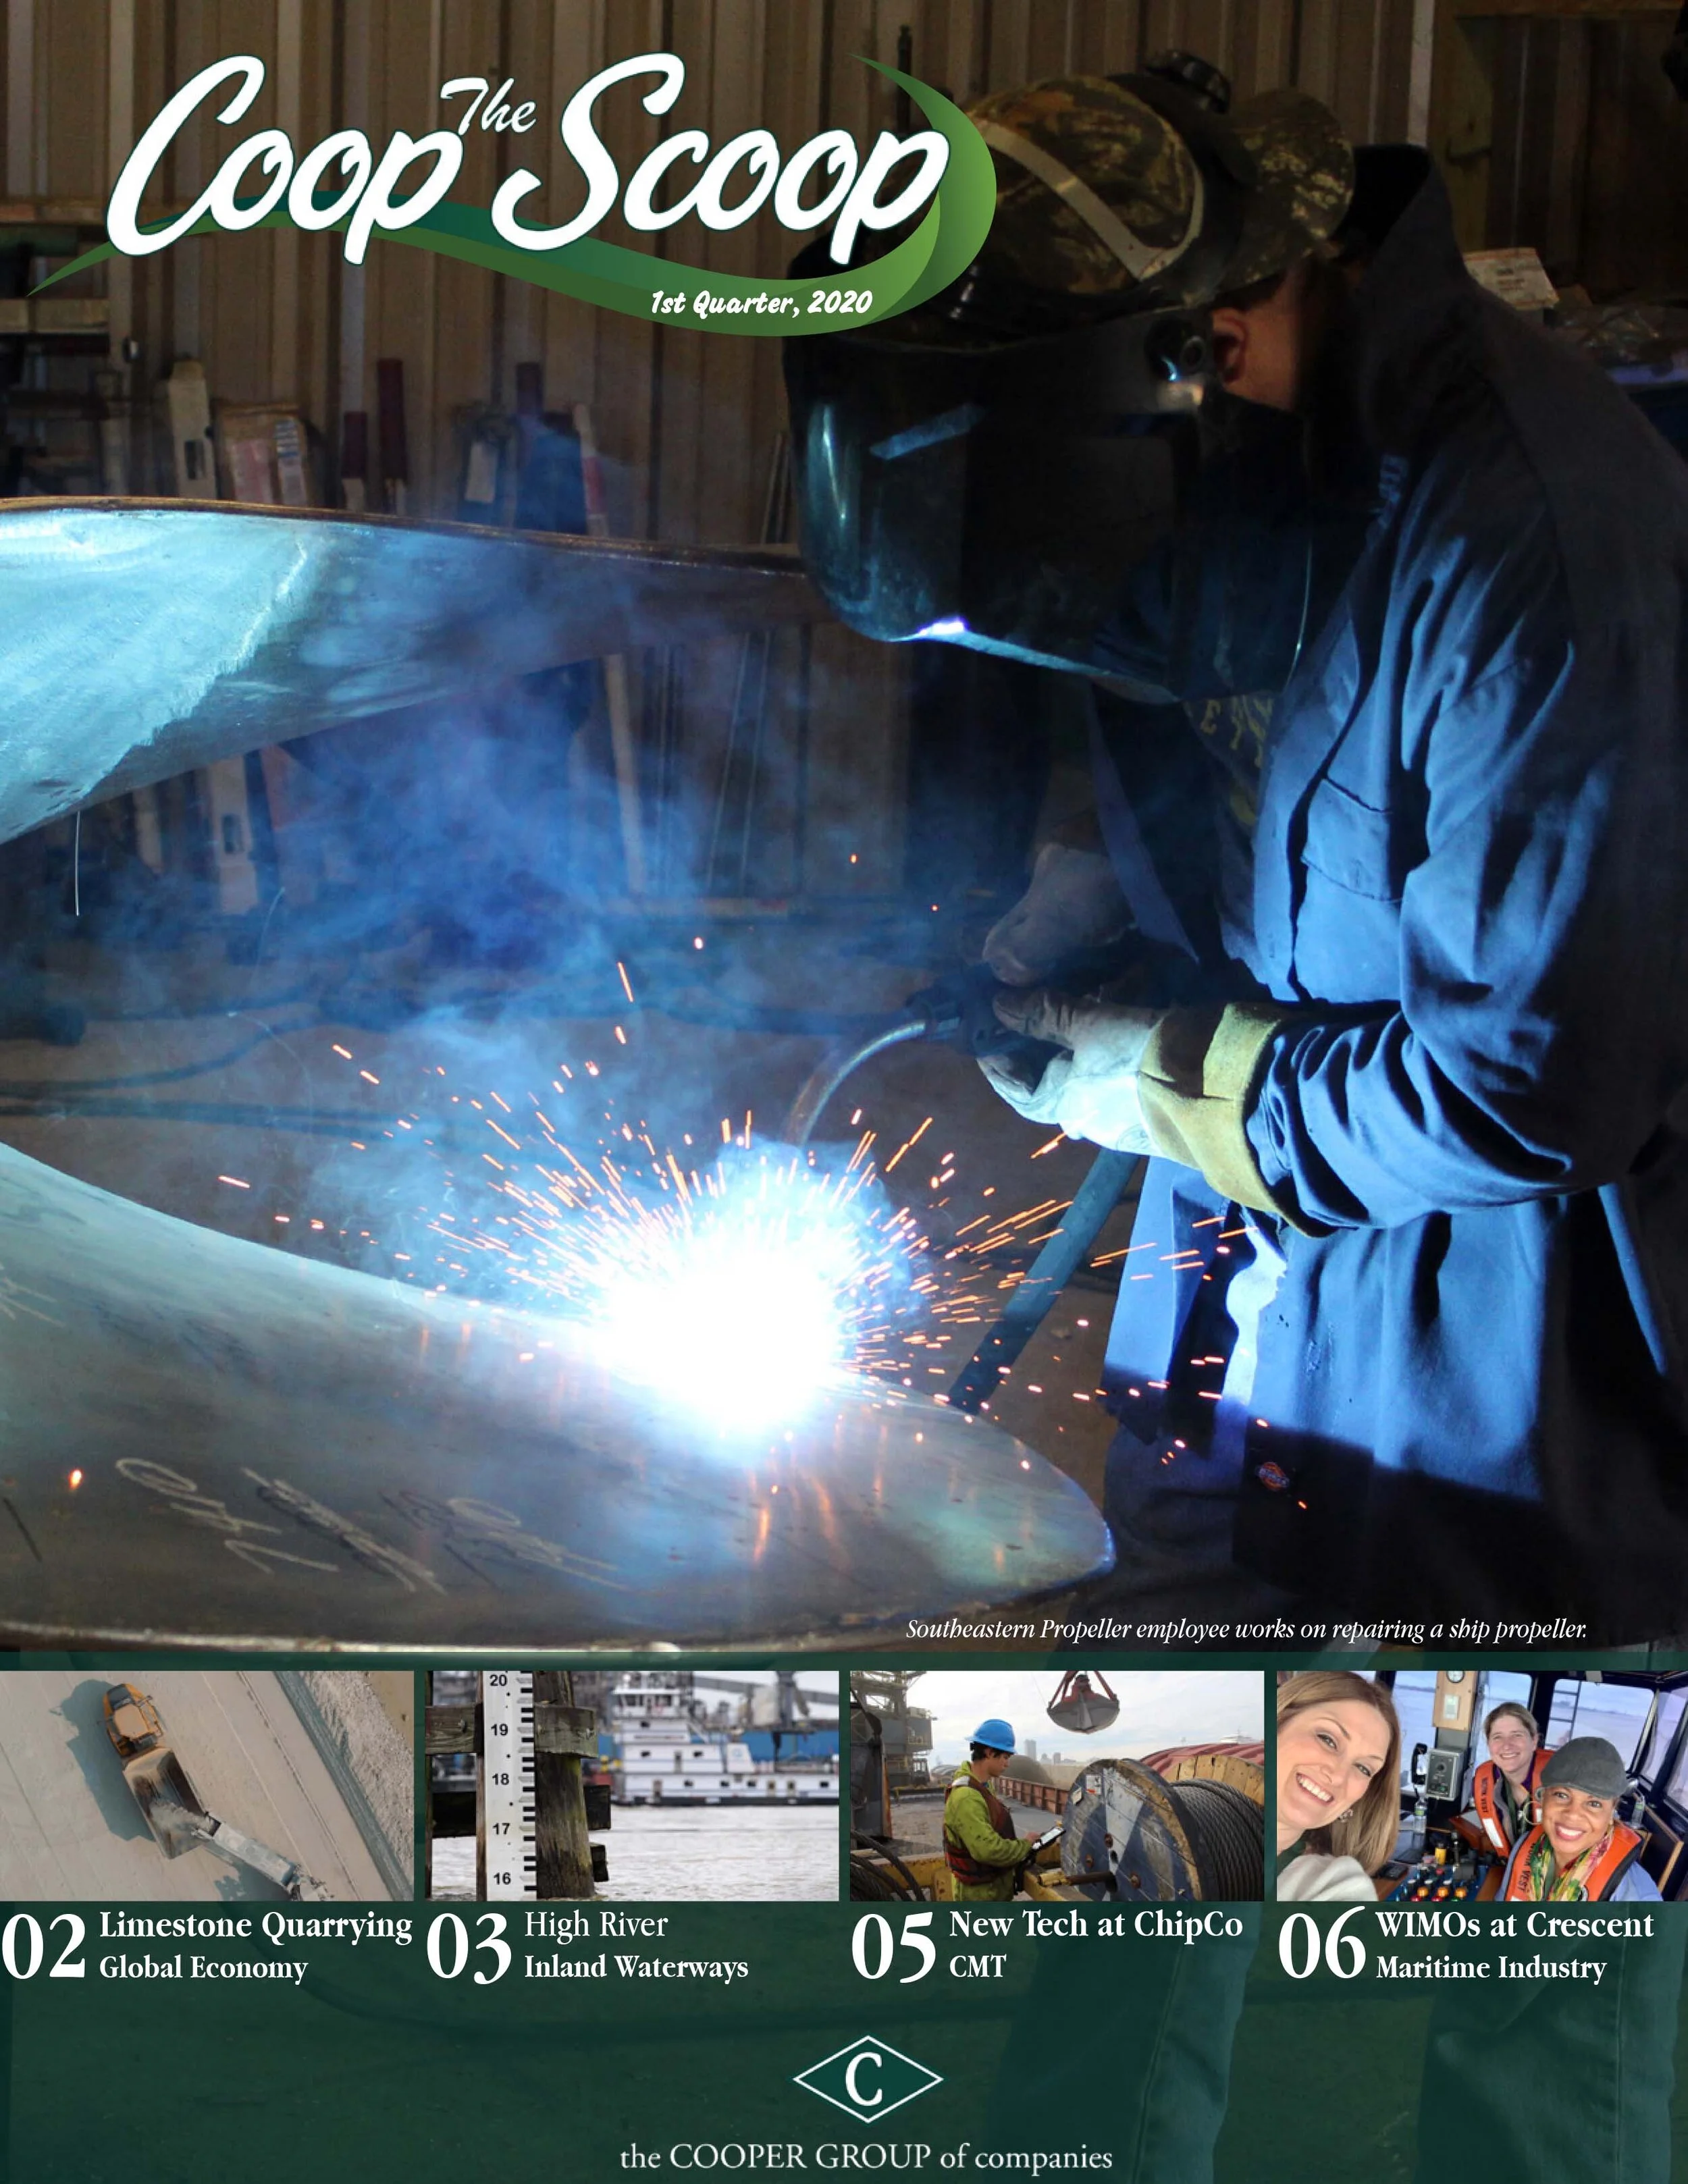Click the Southeastern Propeller photo caption

1247,1629
